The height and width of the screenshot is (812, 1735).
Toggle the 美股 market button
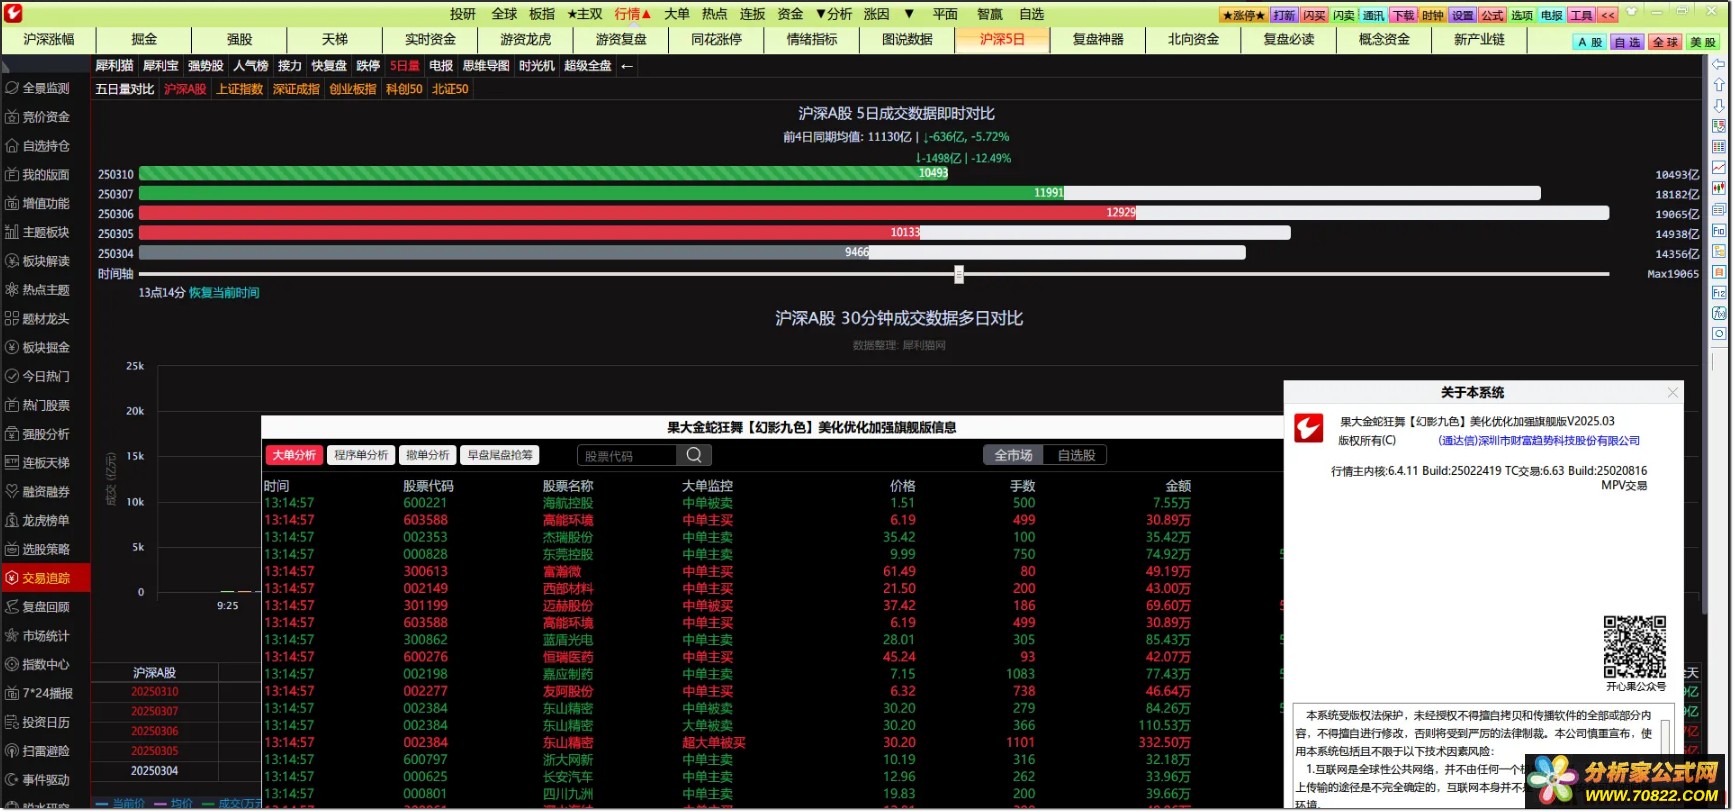[x=1703, y=42]
